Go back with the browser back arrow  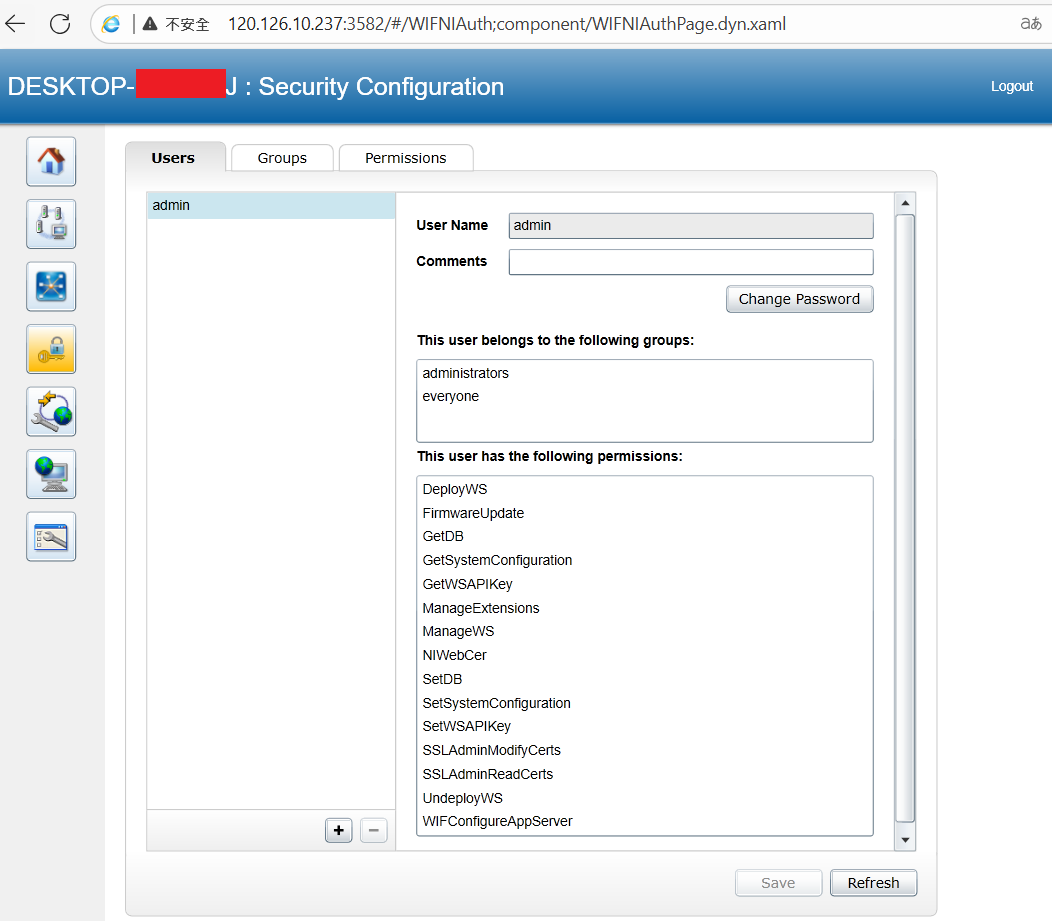click(x=15, y=24)
